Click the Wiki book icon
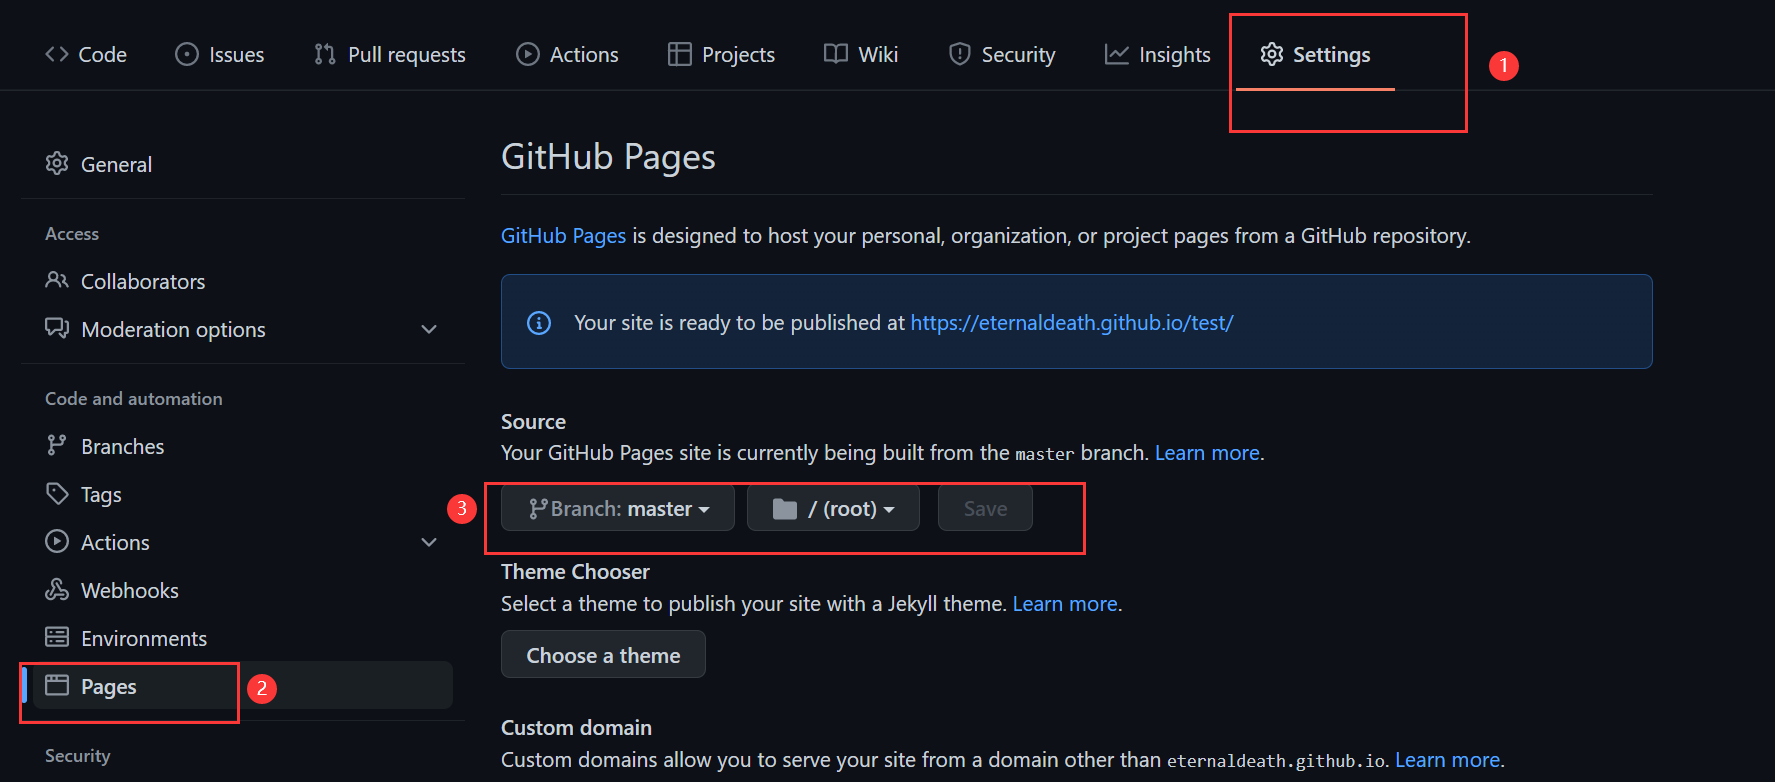The width and height of the screenshot is (1775, 782). 836,54
